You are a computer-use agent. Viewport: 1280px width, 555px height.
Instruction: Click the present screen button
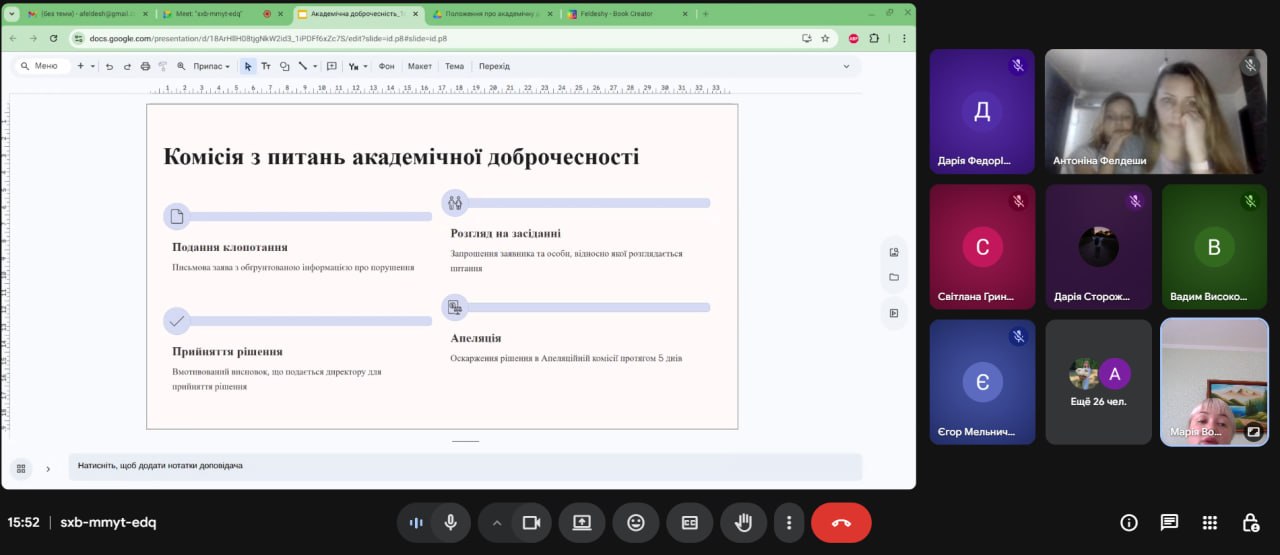582,522
